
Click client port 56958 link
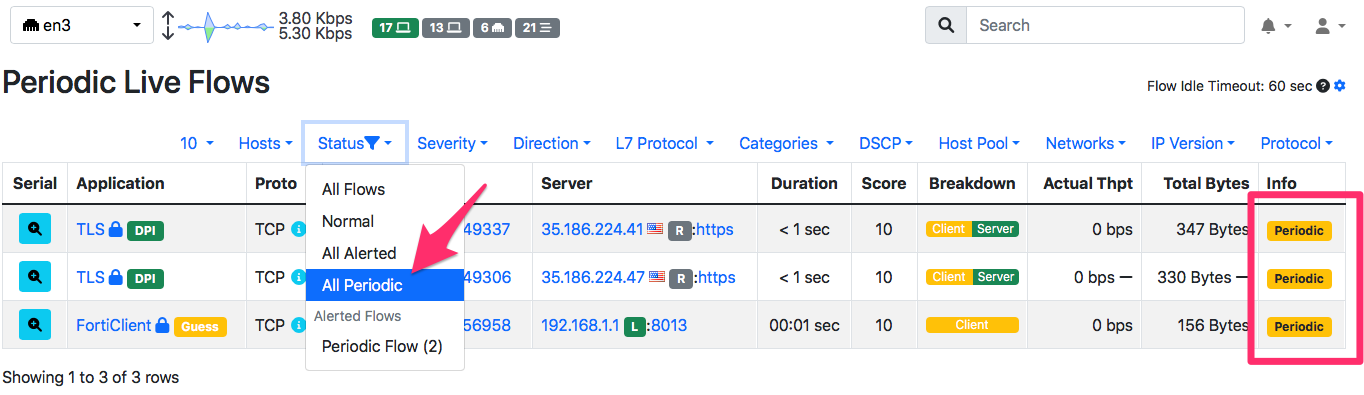tap(487, 325)
